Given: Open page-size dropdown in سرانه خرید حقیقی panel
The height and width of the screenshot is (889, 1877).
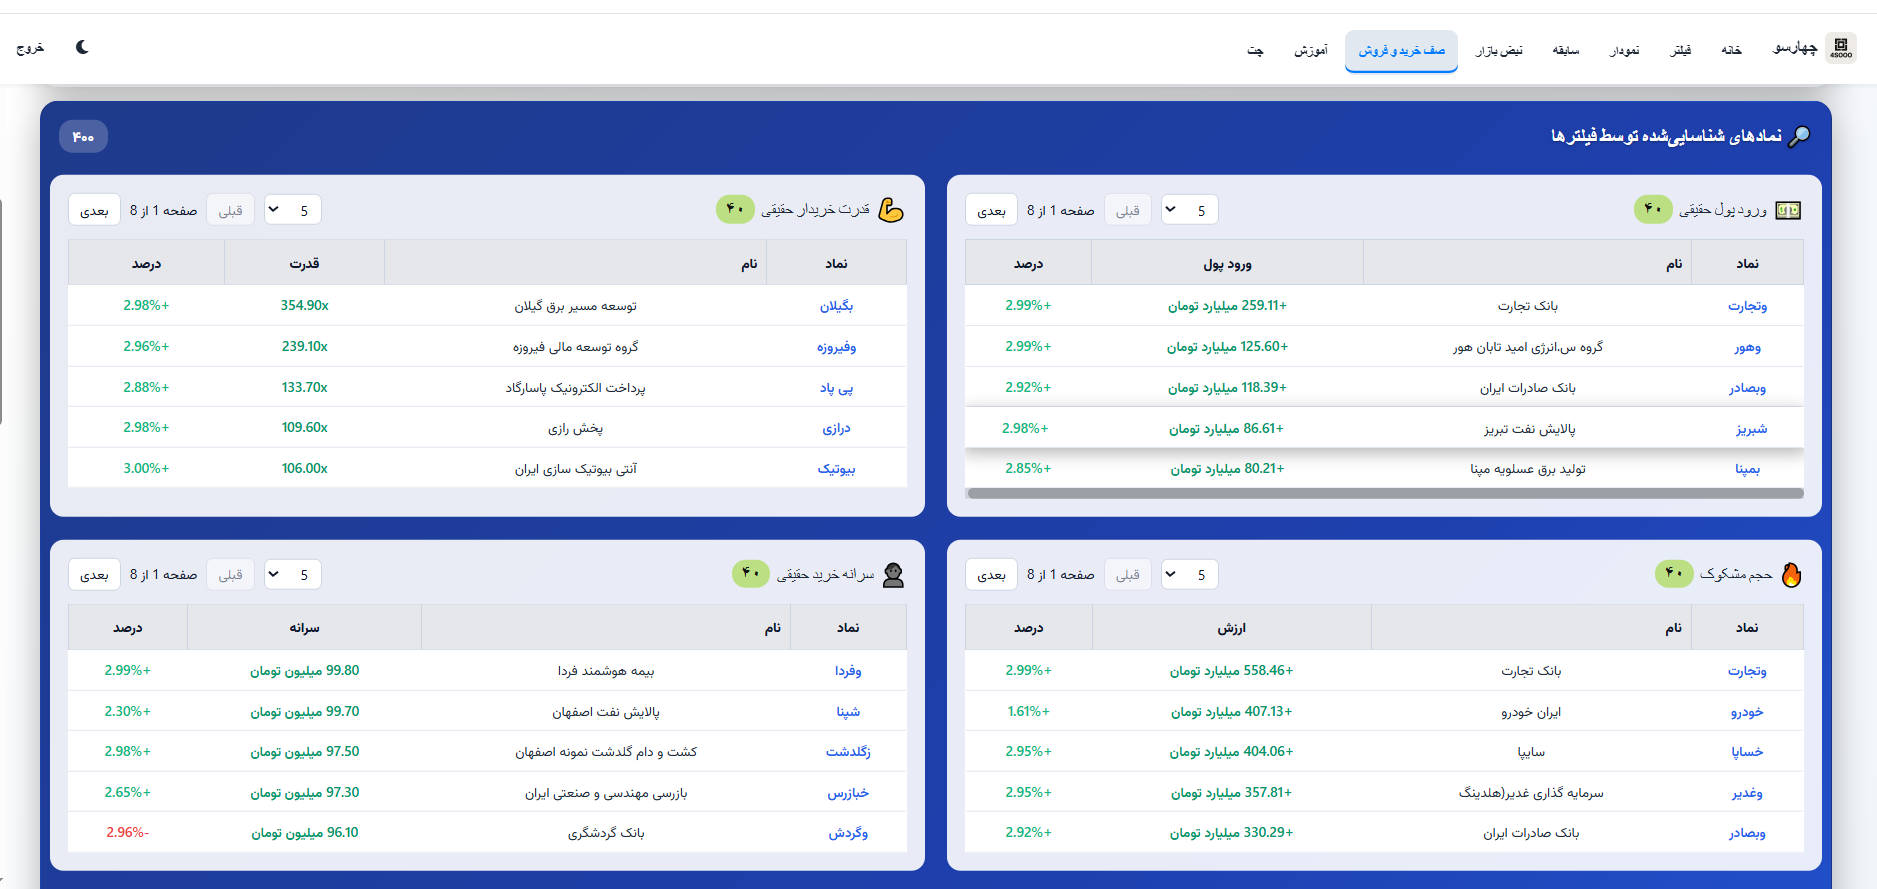Looking at the screenshot, I should pos(292,574).
